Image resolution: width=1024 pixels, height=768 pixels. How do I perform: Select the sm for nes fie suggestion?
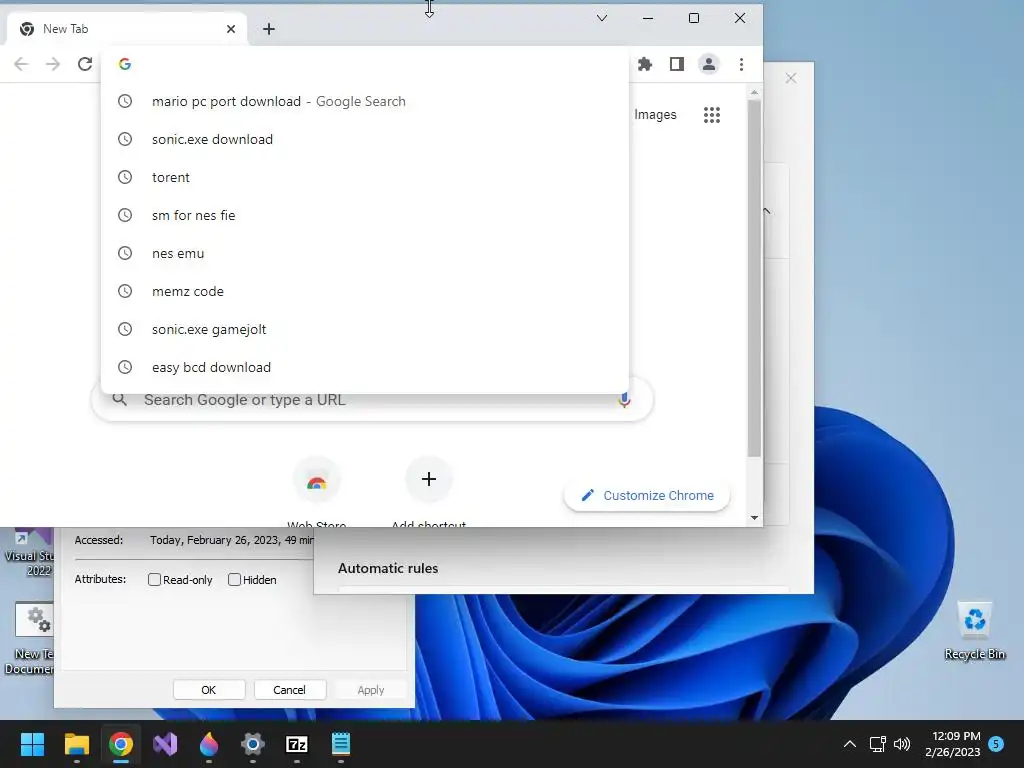[x=364, y=215]
